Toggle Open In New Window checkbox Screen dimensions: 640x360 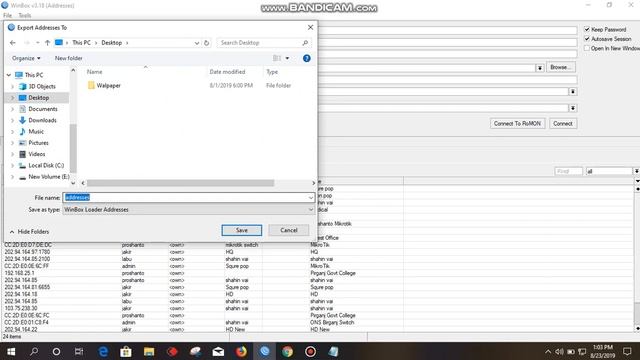[587, 48]
